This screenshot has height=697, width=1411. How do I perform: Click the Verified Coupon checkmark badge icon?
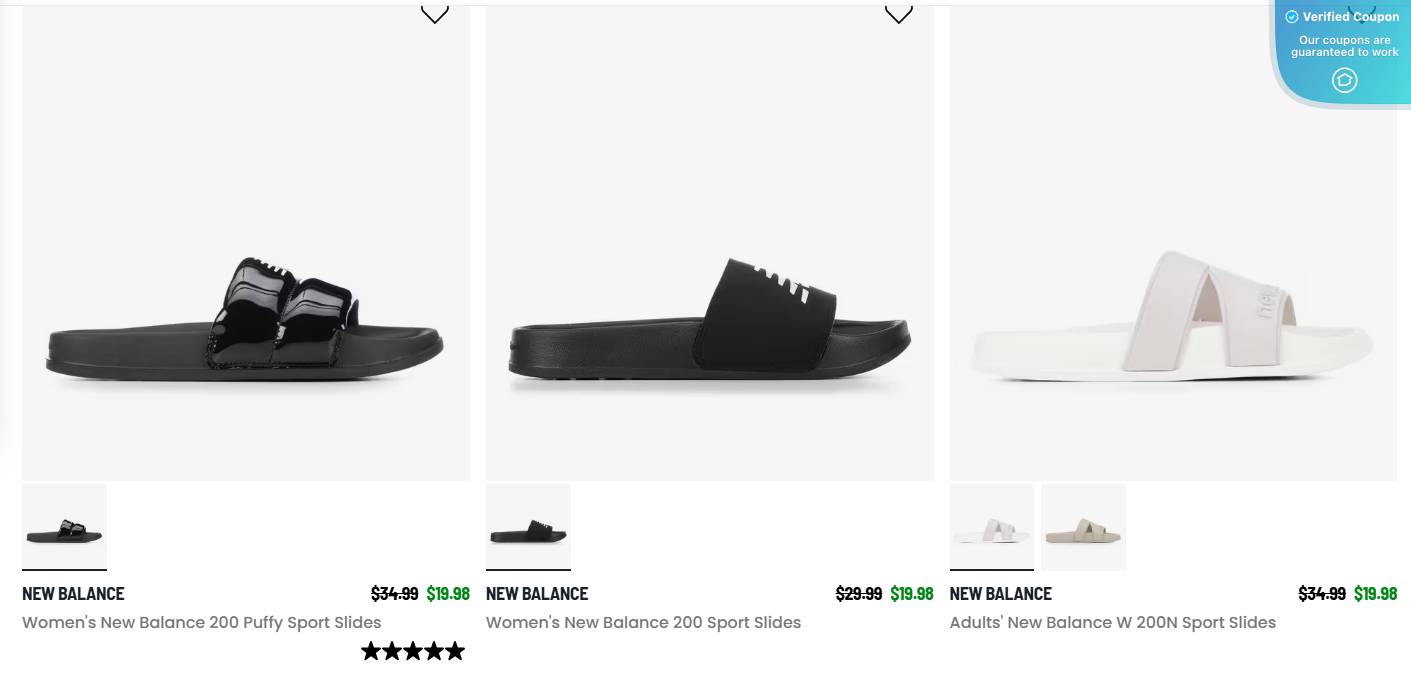click(1291, 16)
